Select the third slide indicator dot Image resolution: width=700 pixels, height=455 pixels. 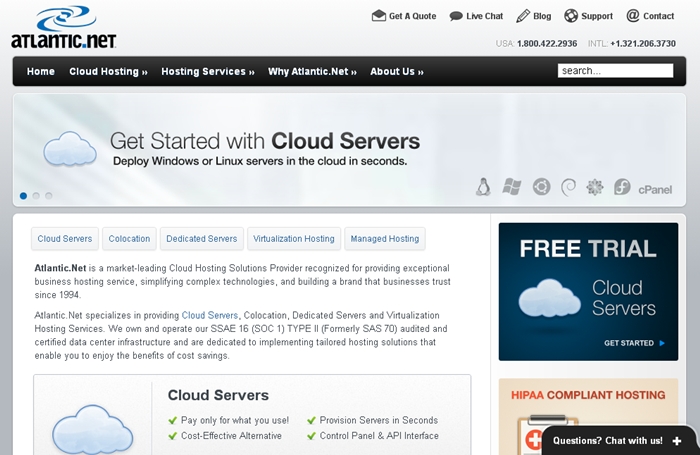(x=49, y=196)
